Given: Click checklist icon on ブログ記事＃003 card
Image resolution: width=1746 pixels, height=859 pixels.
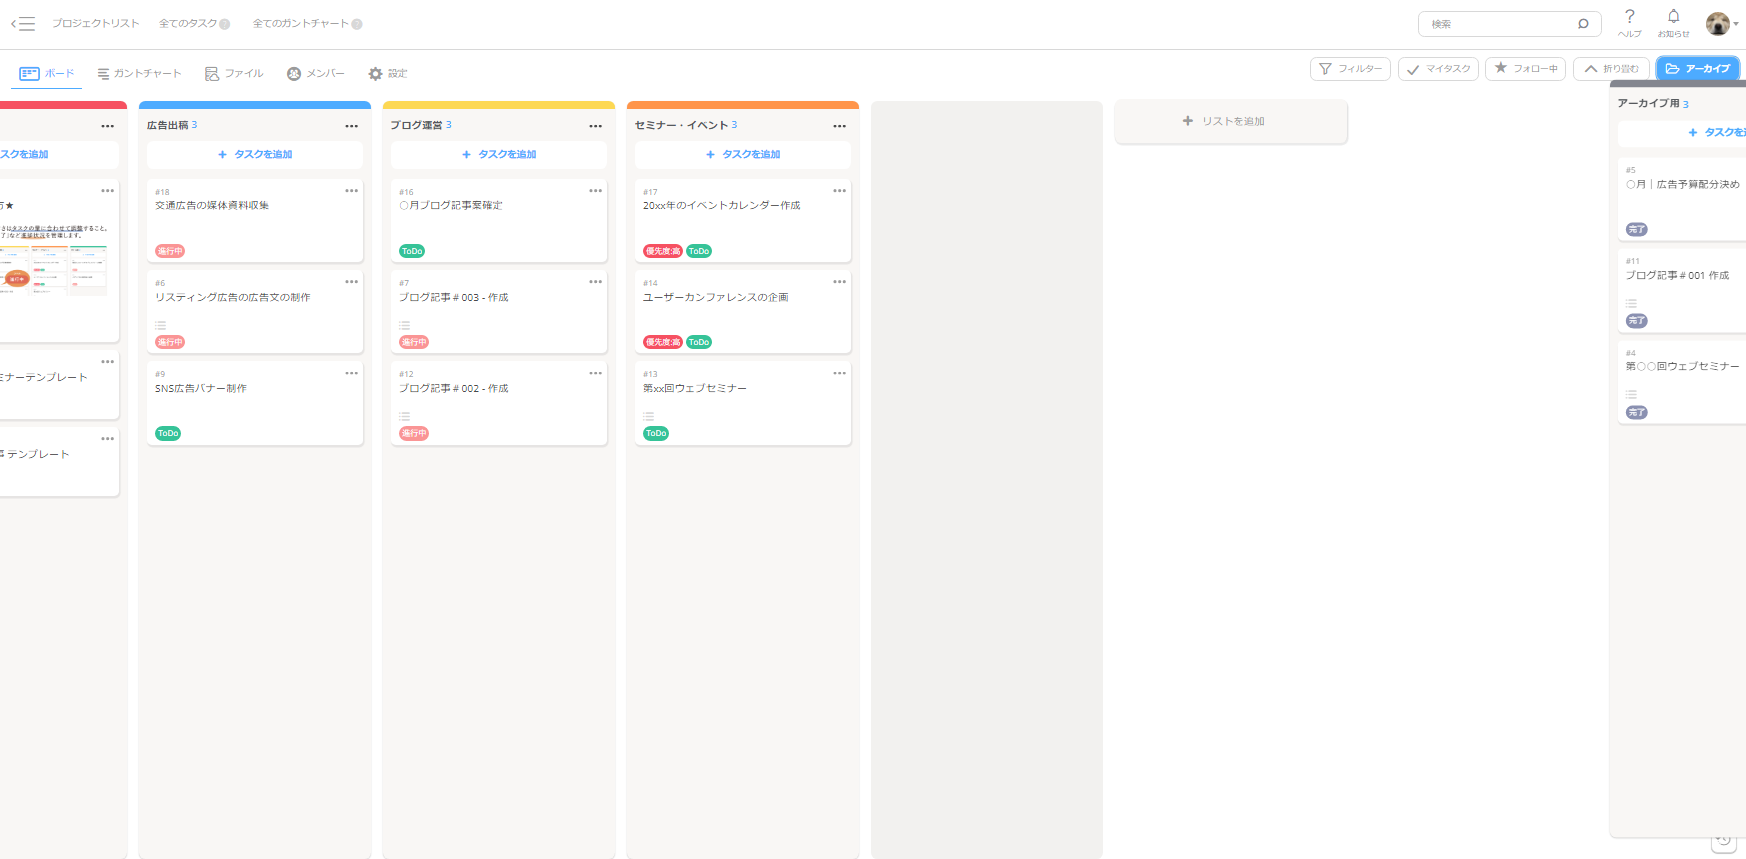Looking at the screenshot, I should click(404, 325).
